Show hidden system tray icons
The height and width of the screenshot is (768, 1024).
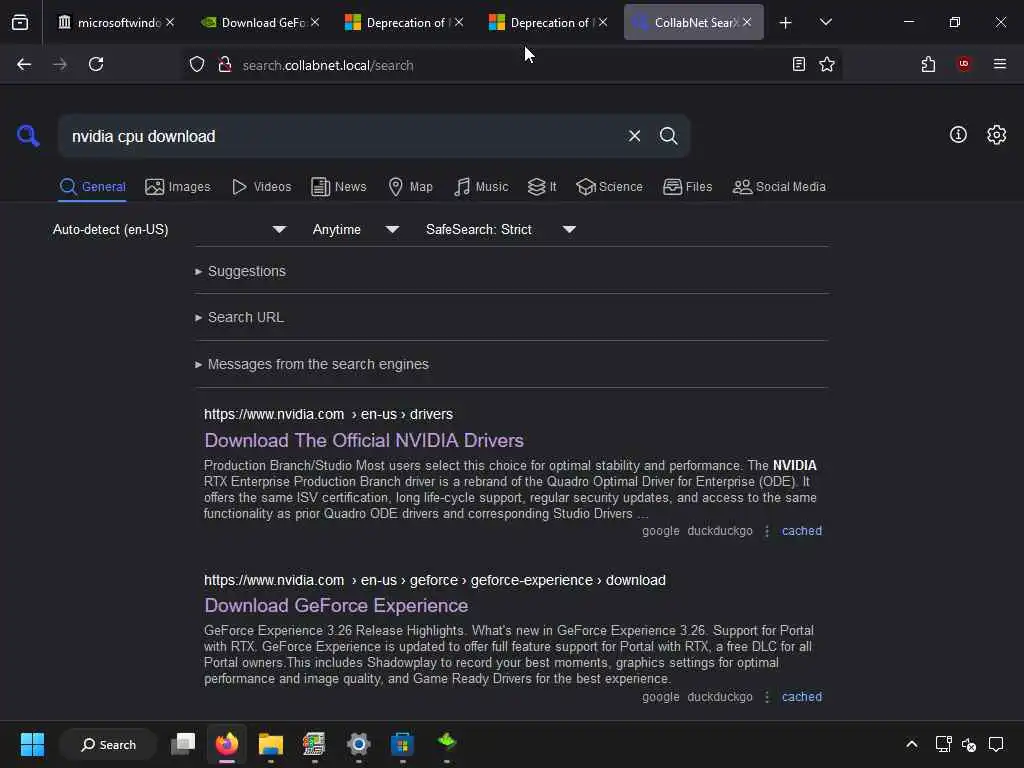[x=912, y=744]
